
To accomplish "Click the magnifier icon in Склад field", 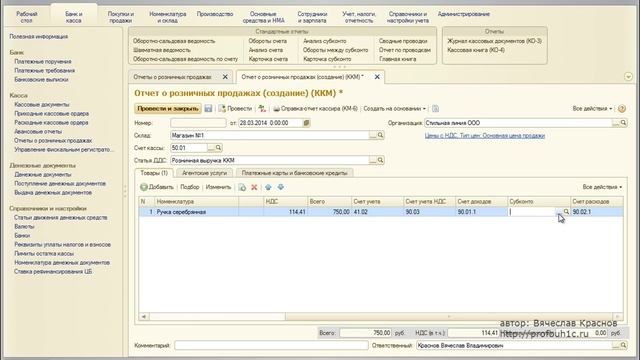I will [380, 135].
